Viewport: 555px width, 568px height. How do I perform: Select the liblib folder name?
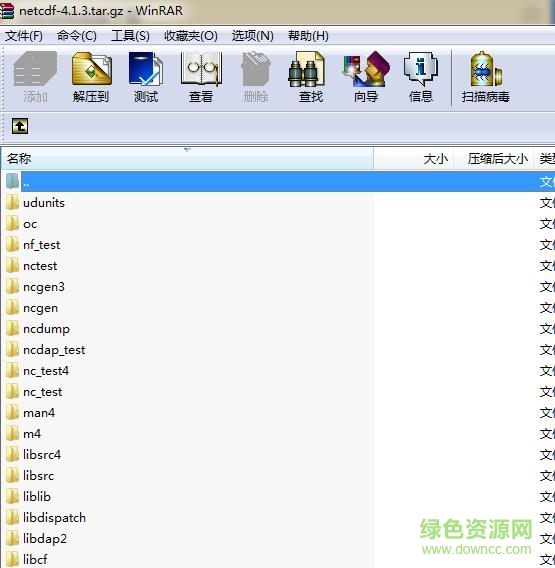37,496
